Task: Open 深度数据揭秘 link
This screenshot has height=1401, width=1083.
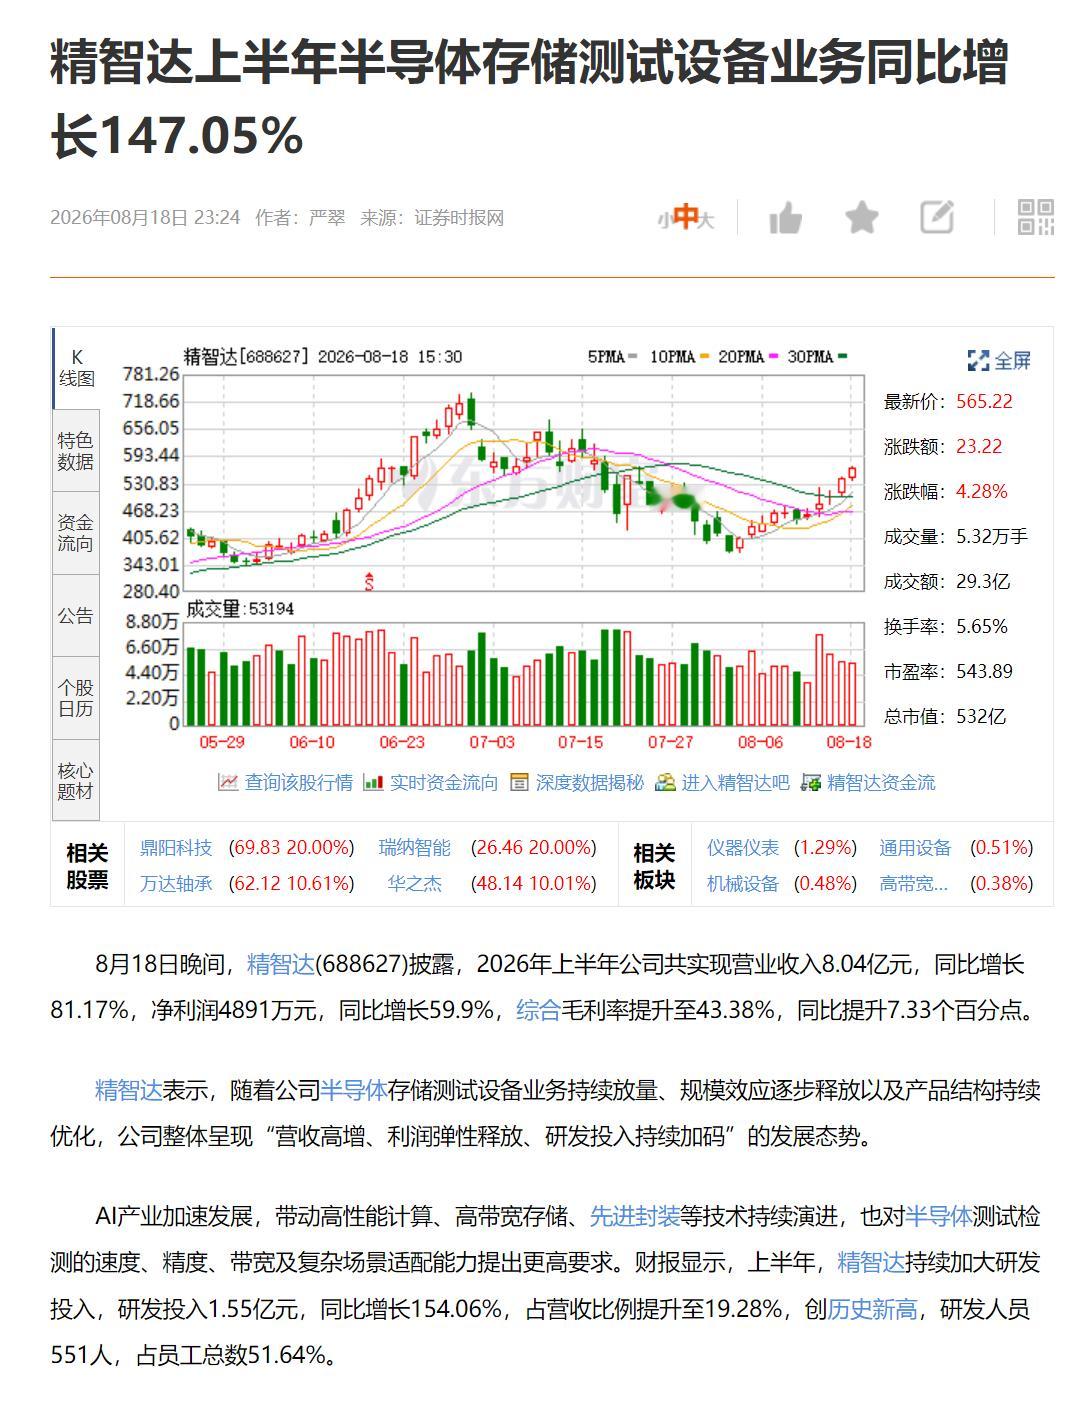Action: pos(590,782)
